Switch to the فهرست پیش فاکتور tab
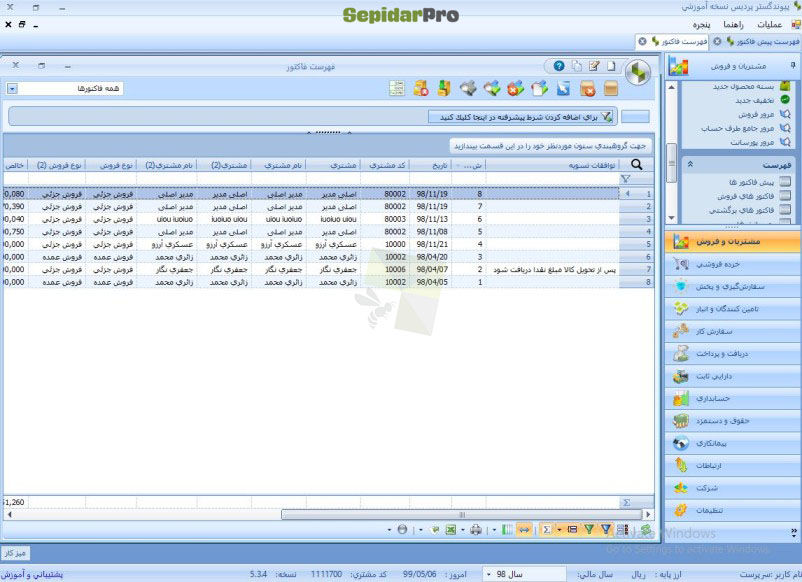Screen dimensions: 802x582 point(768,41)
